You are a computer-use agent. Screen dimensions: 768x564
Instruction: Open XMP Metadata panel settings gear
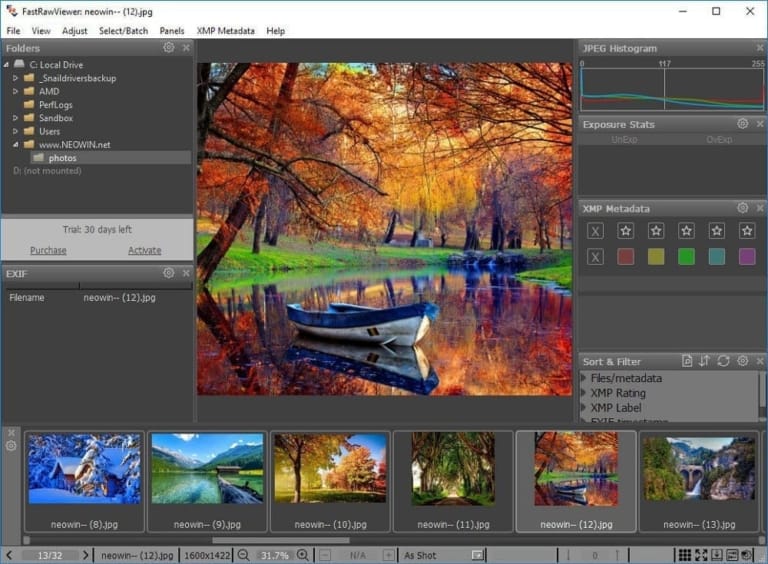click(743, 208)
